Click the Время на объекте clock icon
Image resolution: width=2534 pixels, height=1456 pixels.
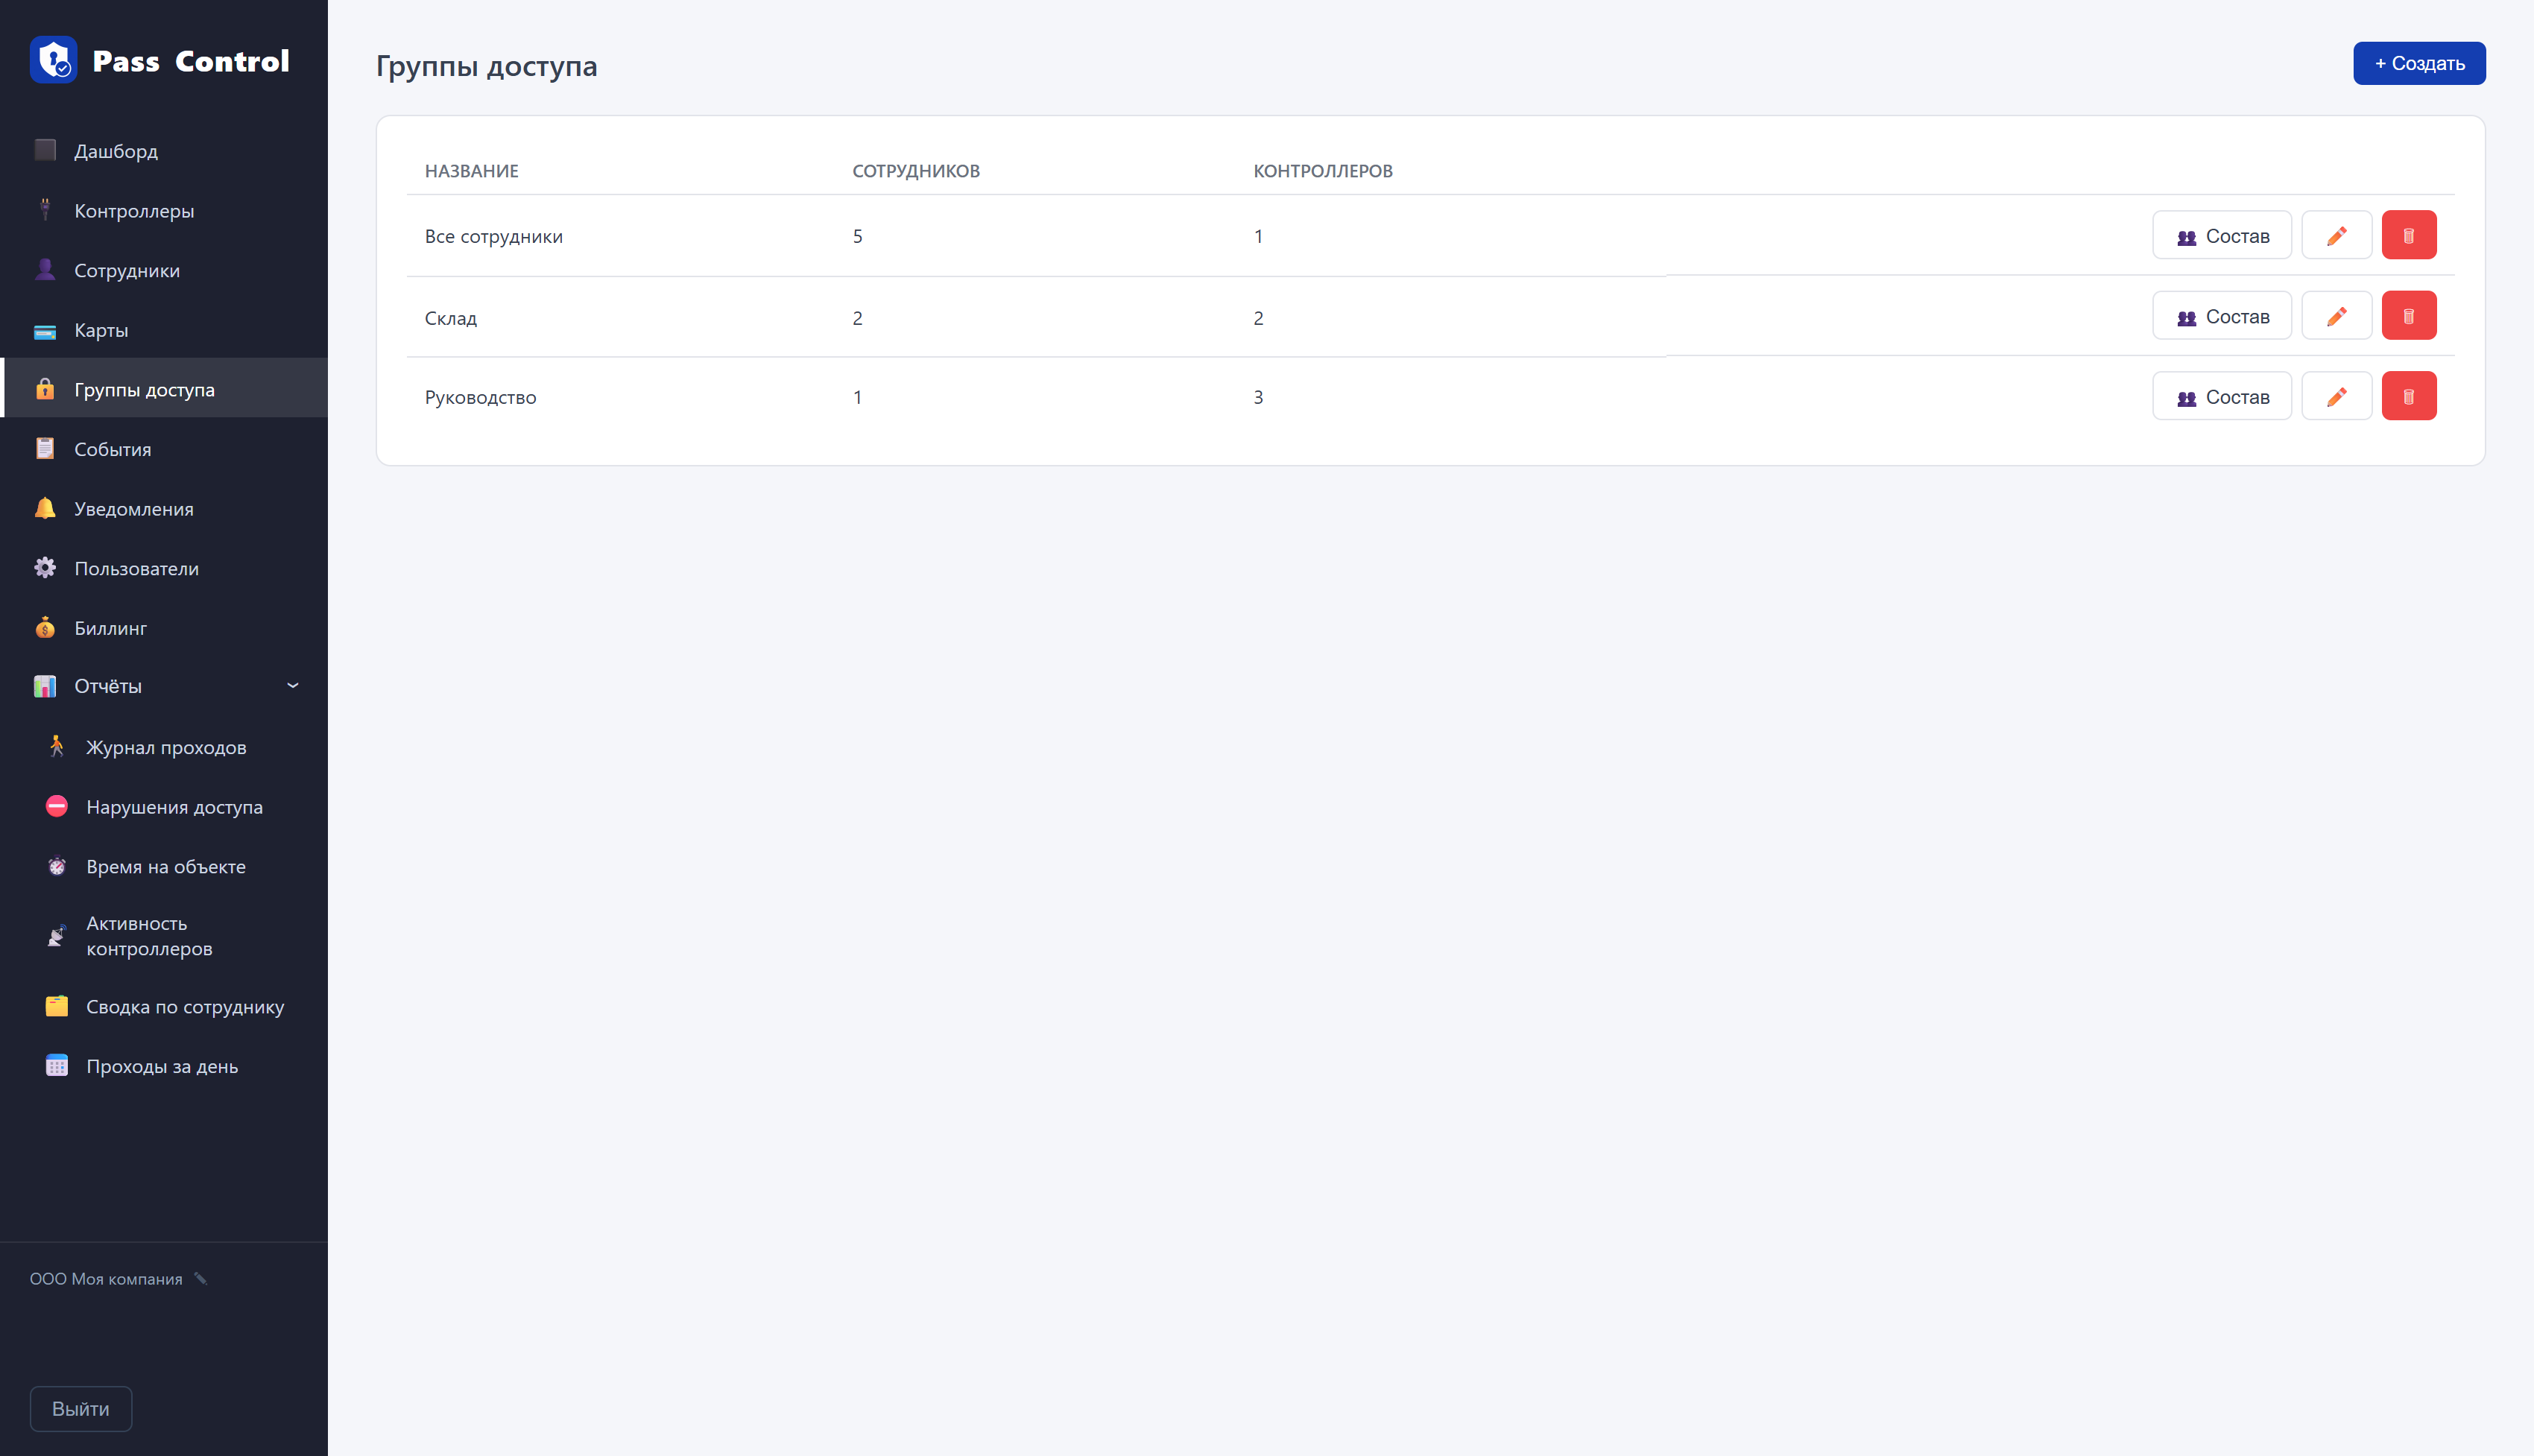click(57, 866)
